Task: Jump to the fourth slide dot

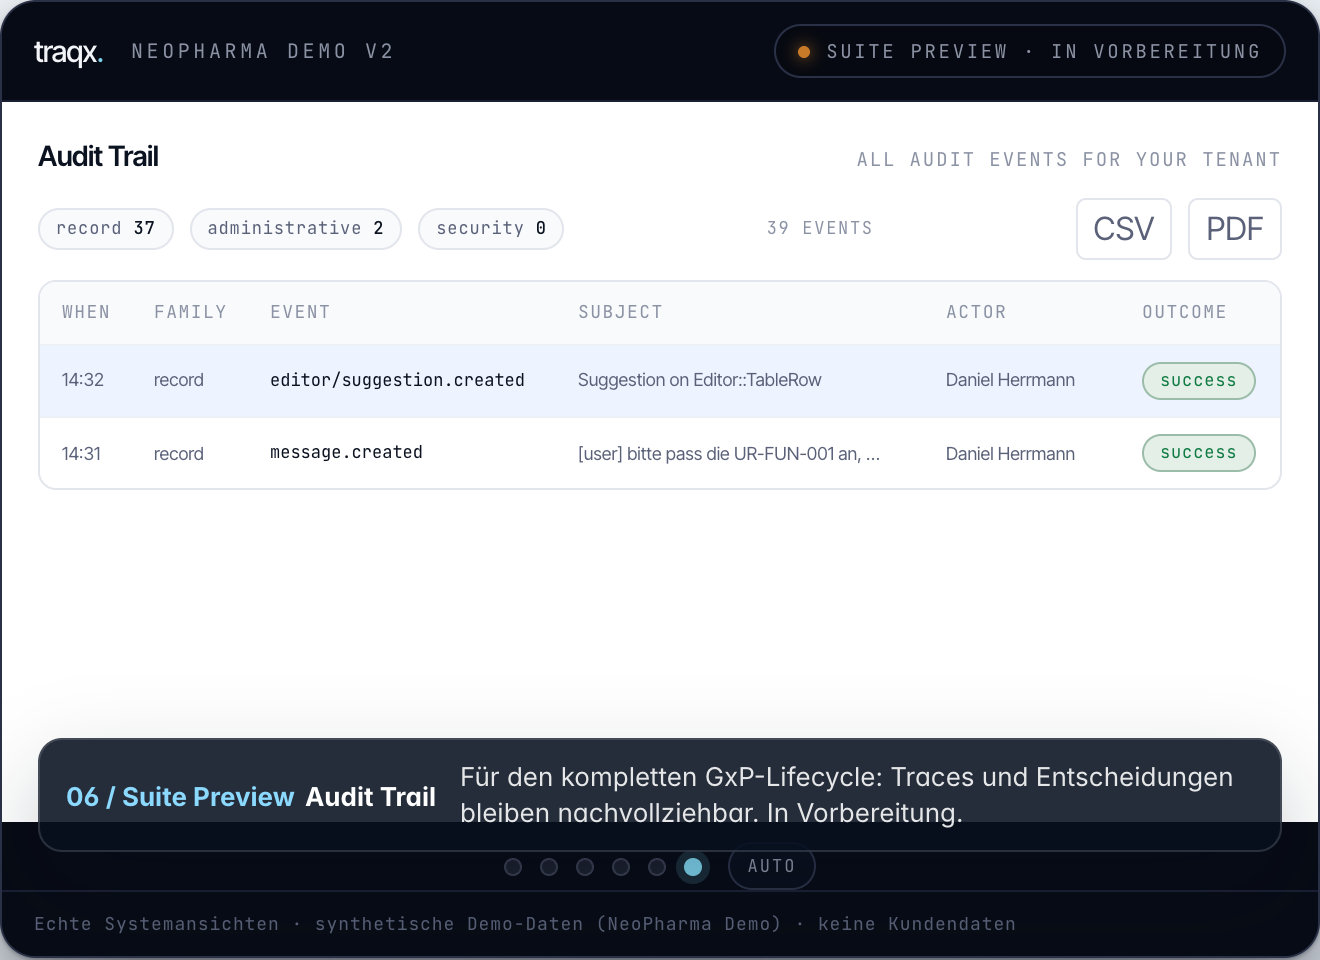Action: click(621, 867)
